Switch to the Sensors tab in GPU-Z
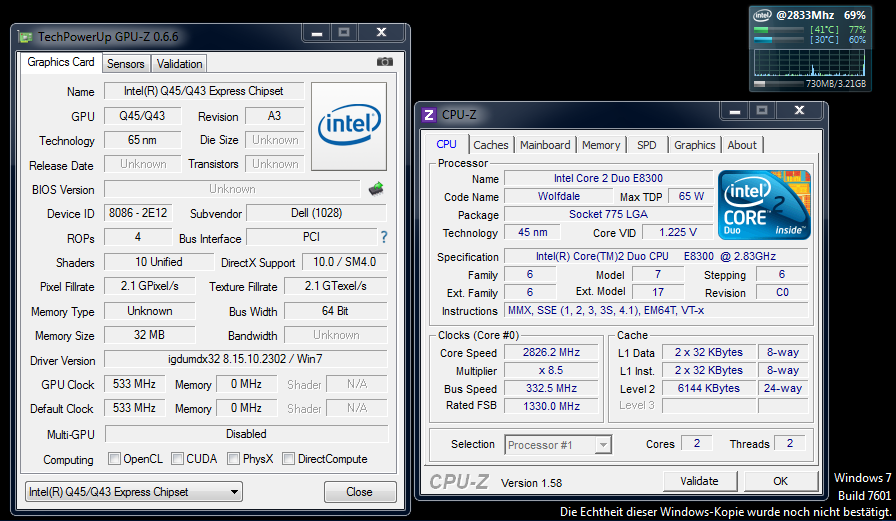 click(126, 64)
